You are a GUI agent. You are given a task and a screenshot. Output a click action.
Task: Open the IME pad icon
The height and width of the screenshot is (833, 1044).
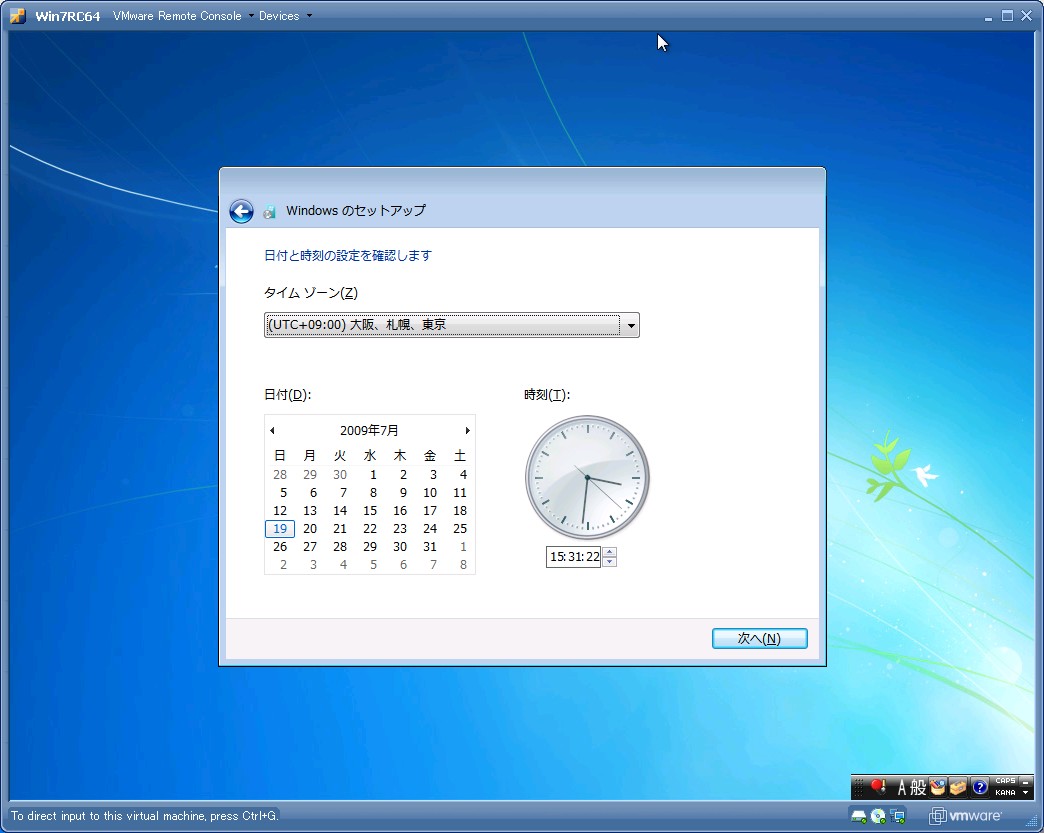938,788
